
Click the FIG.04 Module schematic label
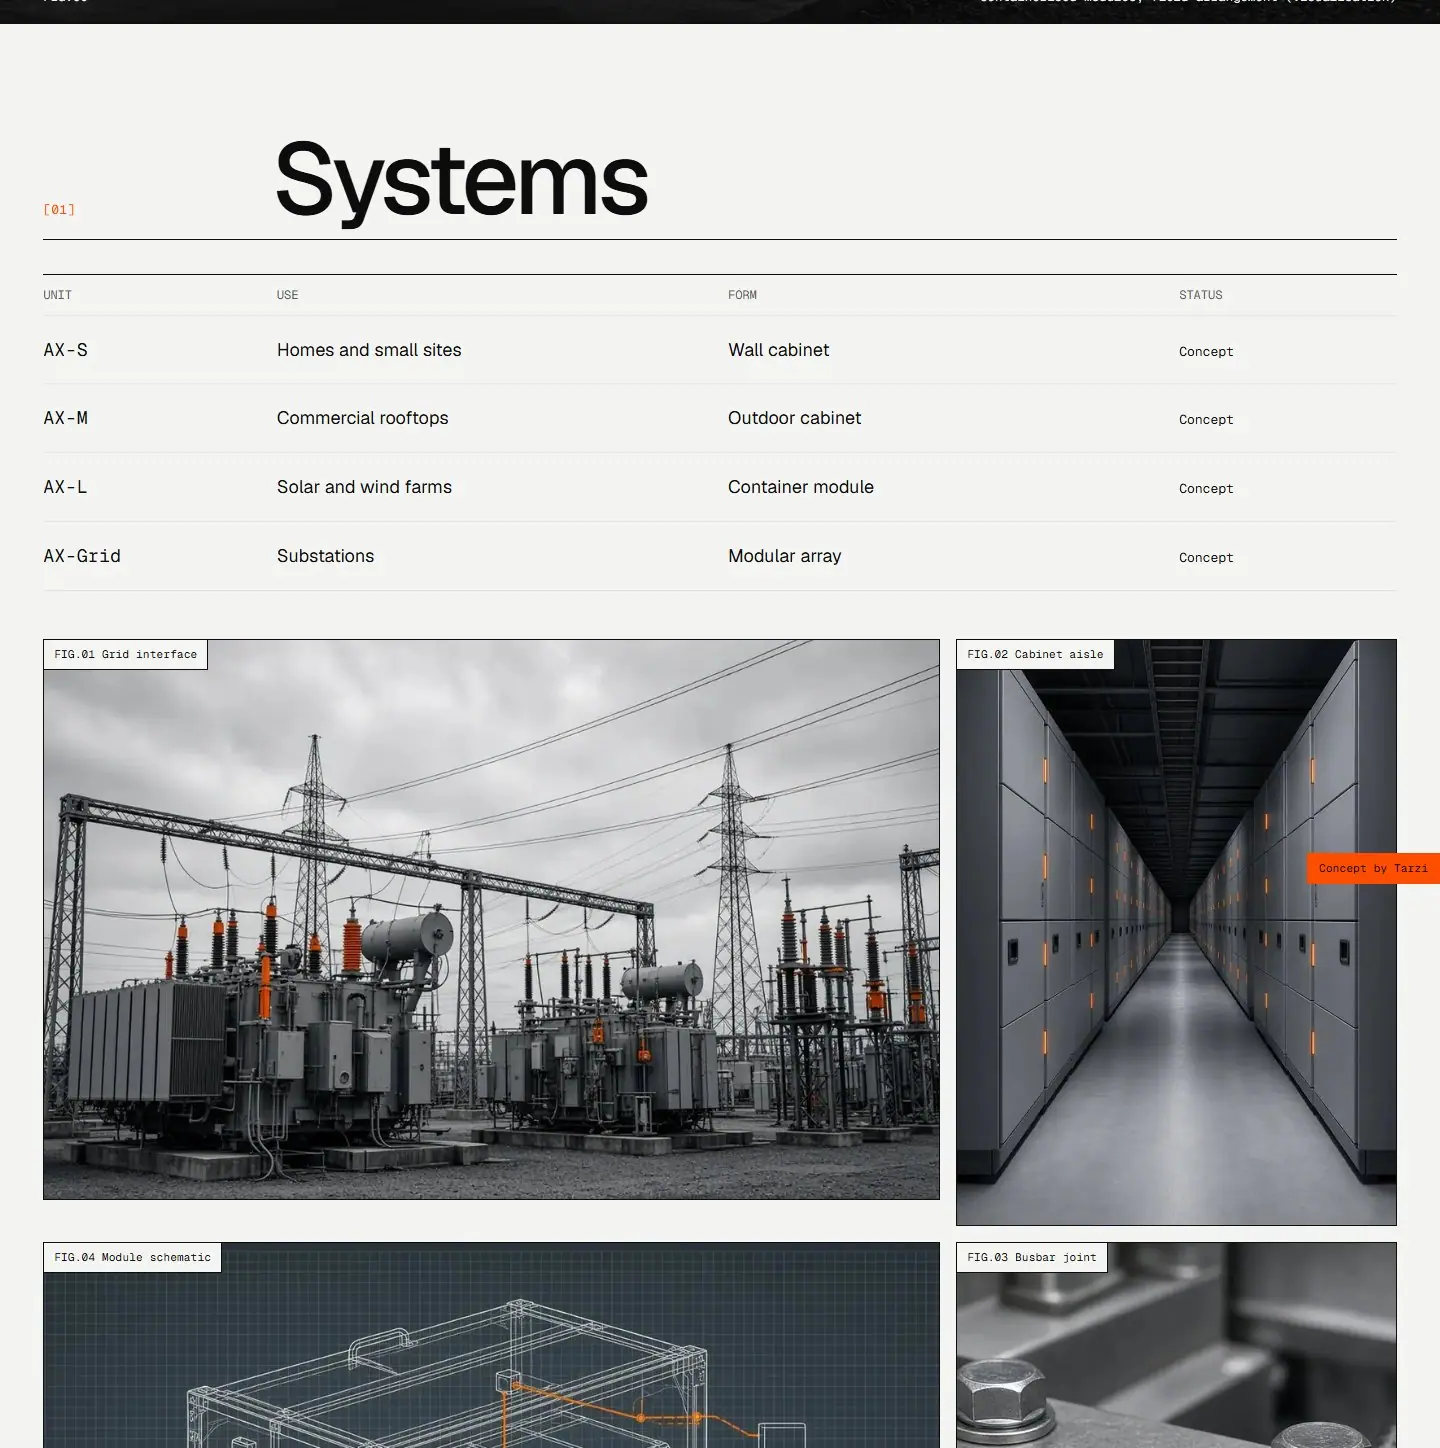click(132, 1257)
